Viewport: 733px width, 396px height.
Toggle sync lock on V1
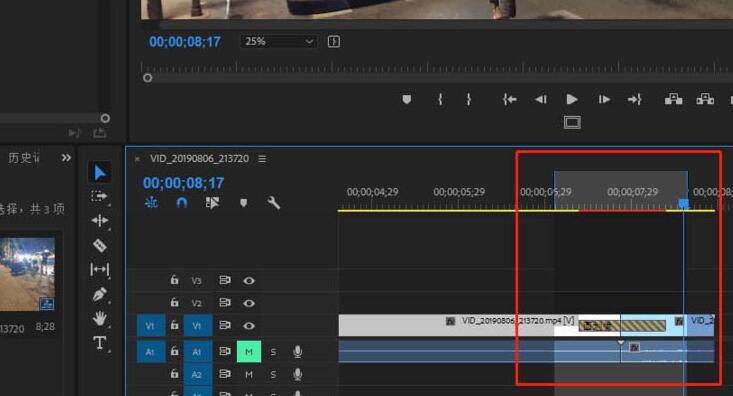click(x=225, y=325)
